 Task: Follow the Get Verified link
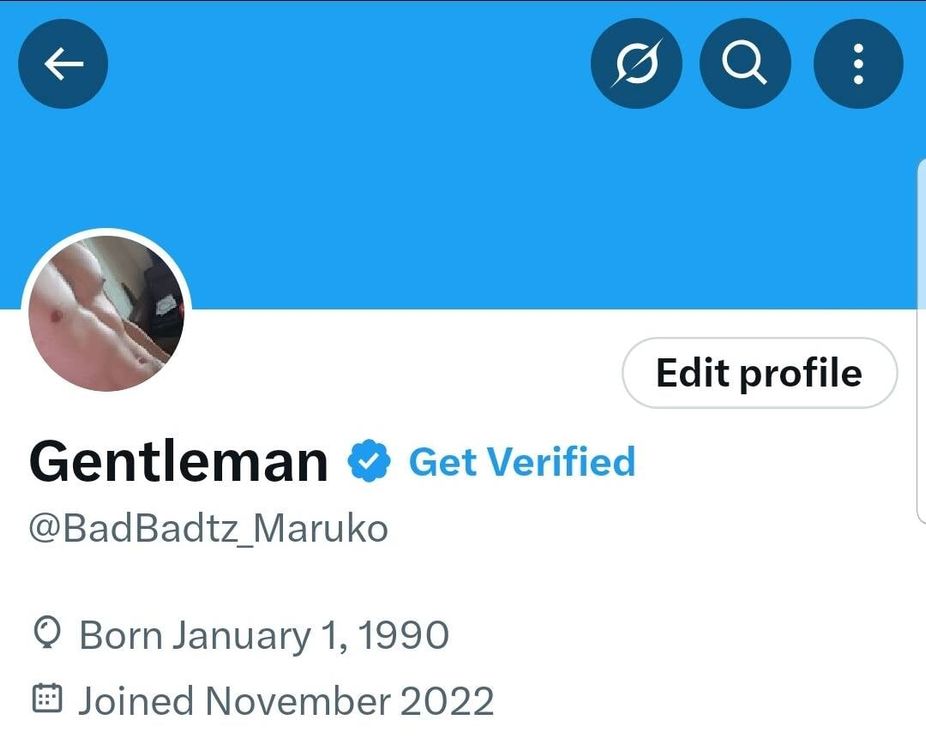[x=522, y=461]
